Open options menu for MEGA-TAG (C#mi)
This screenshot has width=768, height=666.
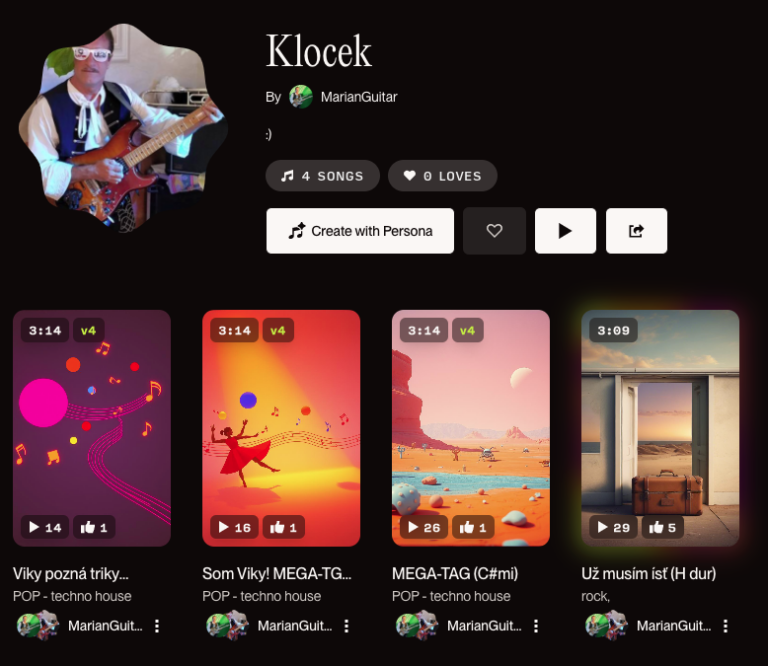pos(536,626)
